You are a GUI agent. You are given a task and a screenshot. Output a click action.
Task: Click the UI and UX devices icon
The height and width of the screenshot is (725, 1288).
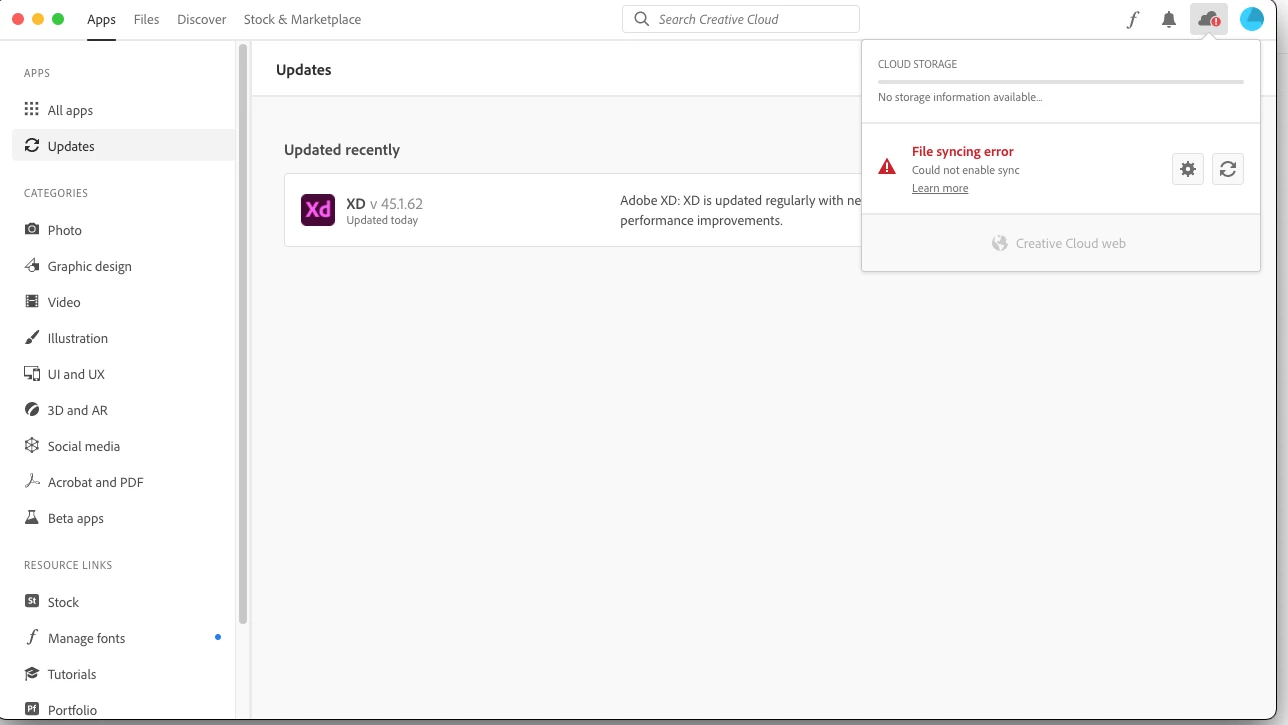(32, 374)
